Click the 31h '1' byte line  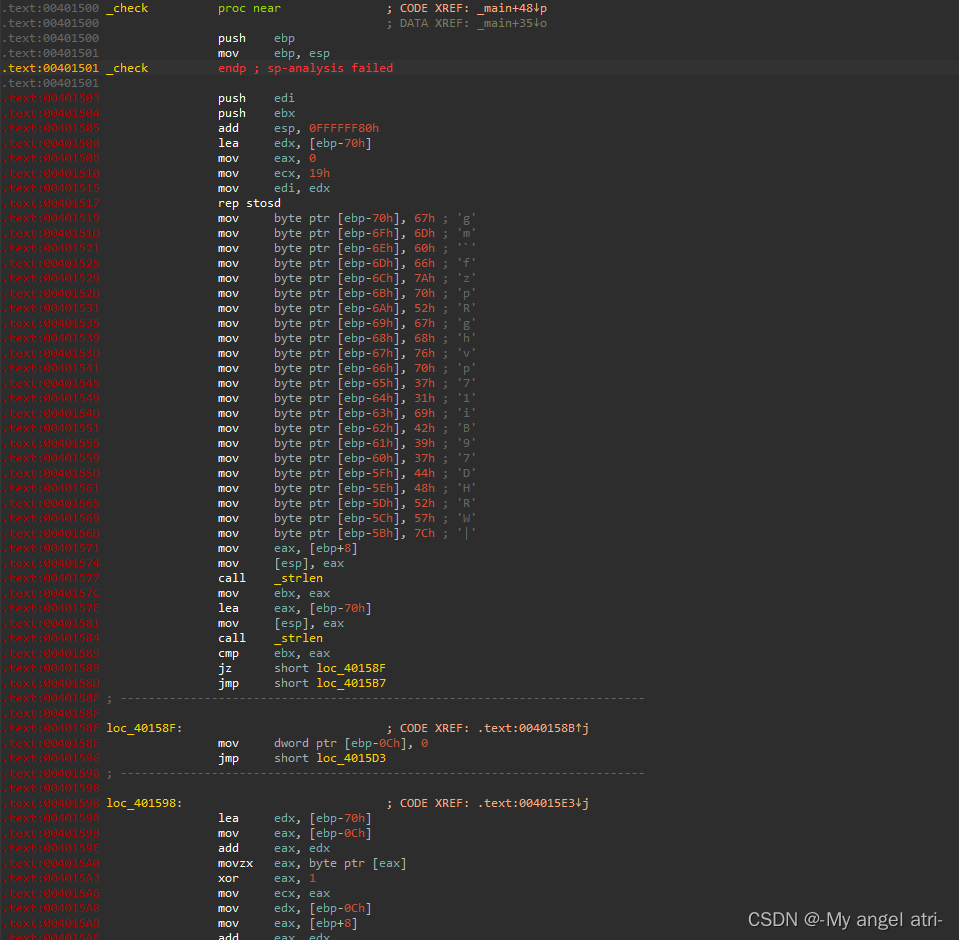(347, 398)
